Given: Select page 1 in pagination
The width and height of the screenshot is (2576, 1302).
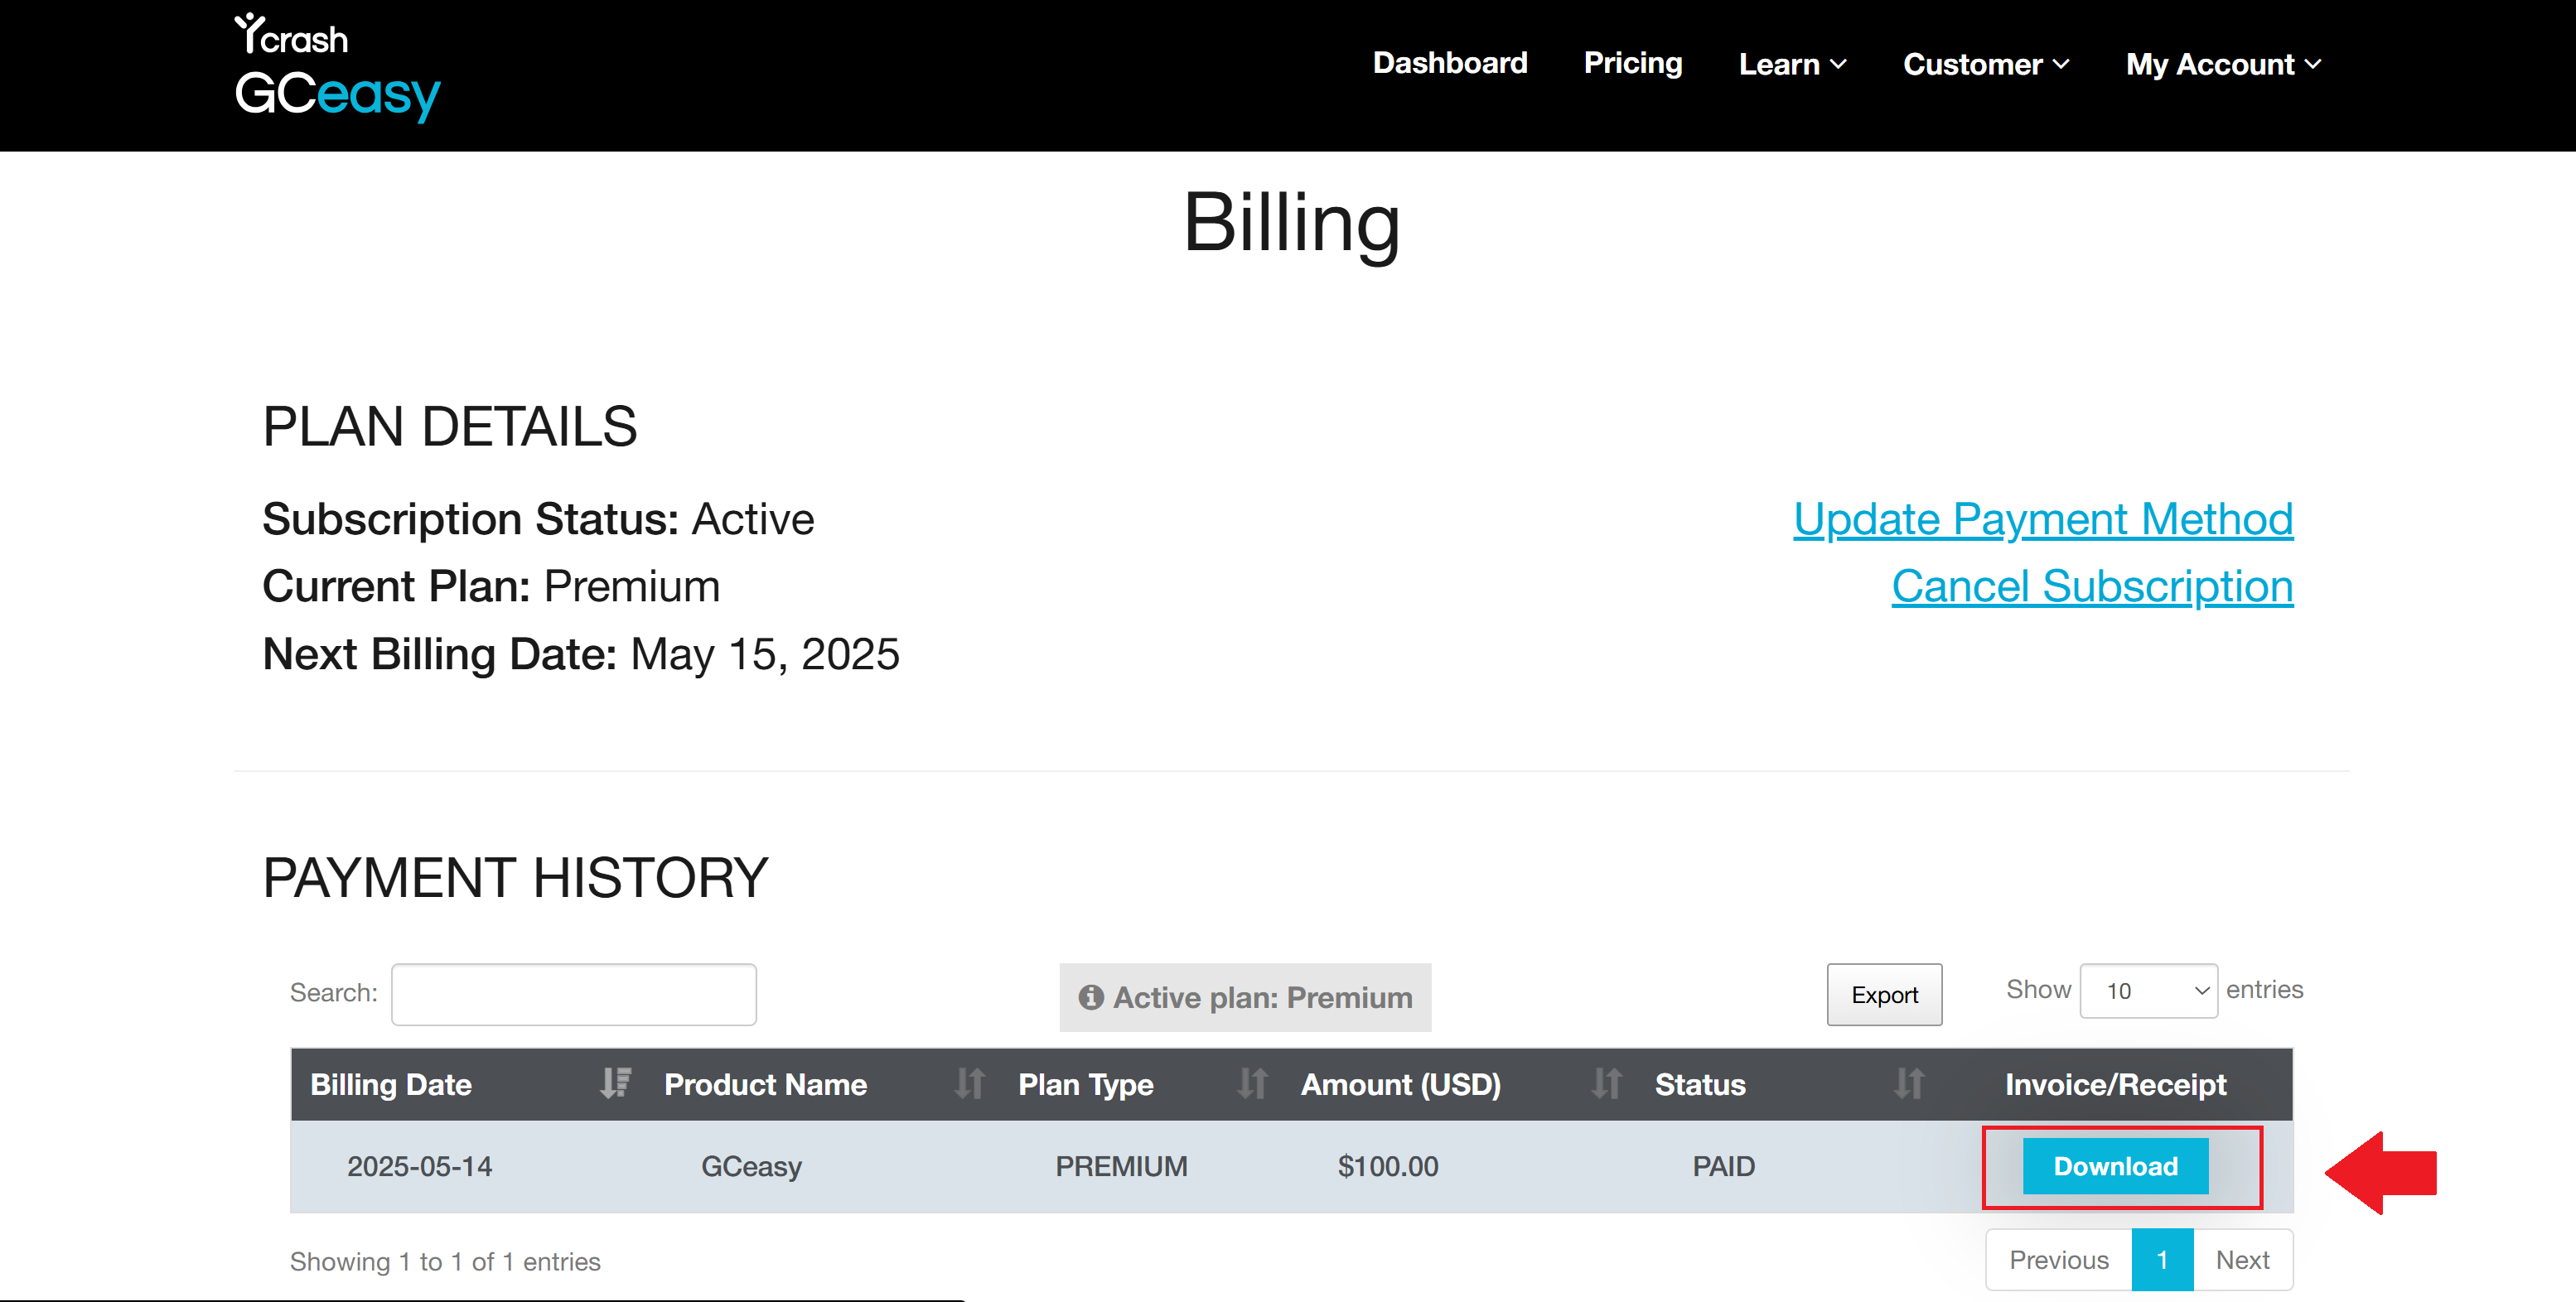Looking at the screenshot, I should (x=2162, y=1260).
